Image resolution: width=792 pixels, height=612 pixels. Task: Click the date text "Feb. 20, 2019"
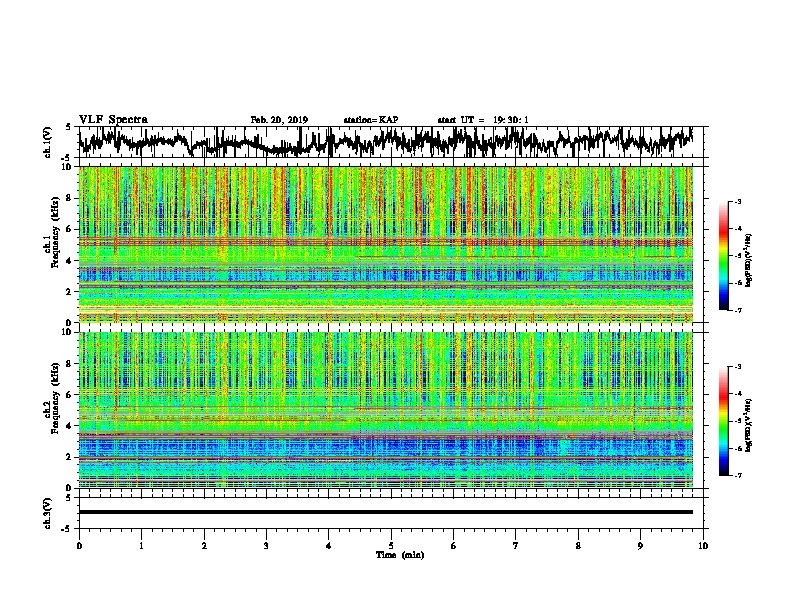click(x=279, y=120)
